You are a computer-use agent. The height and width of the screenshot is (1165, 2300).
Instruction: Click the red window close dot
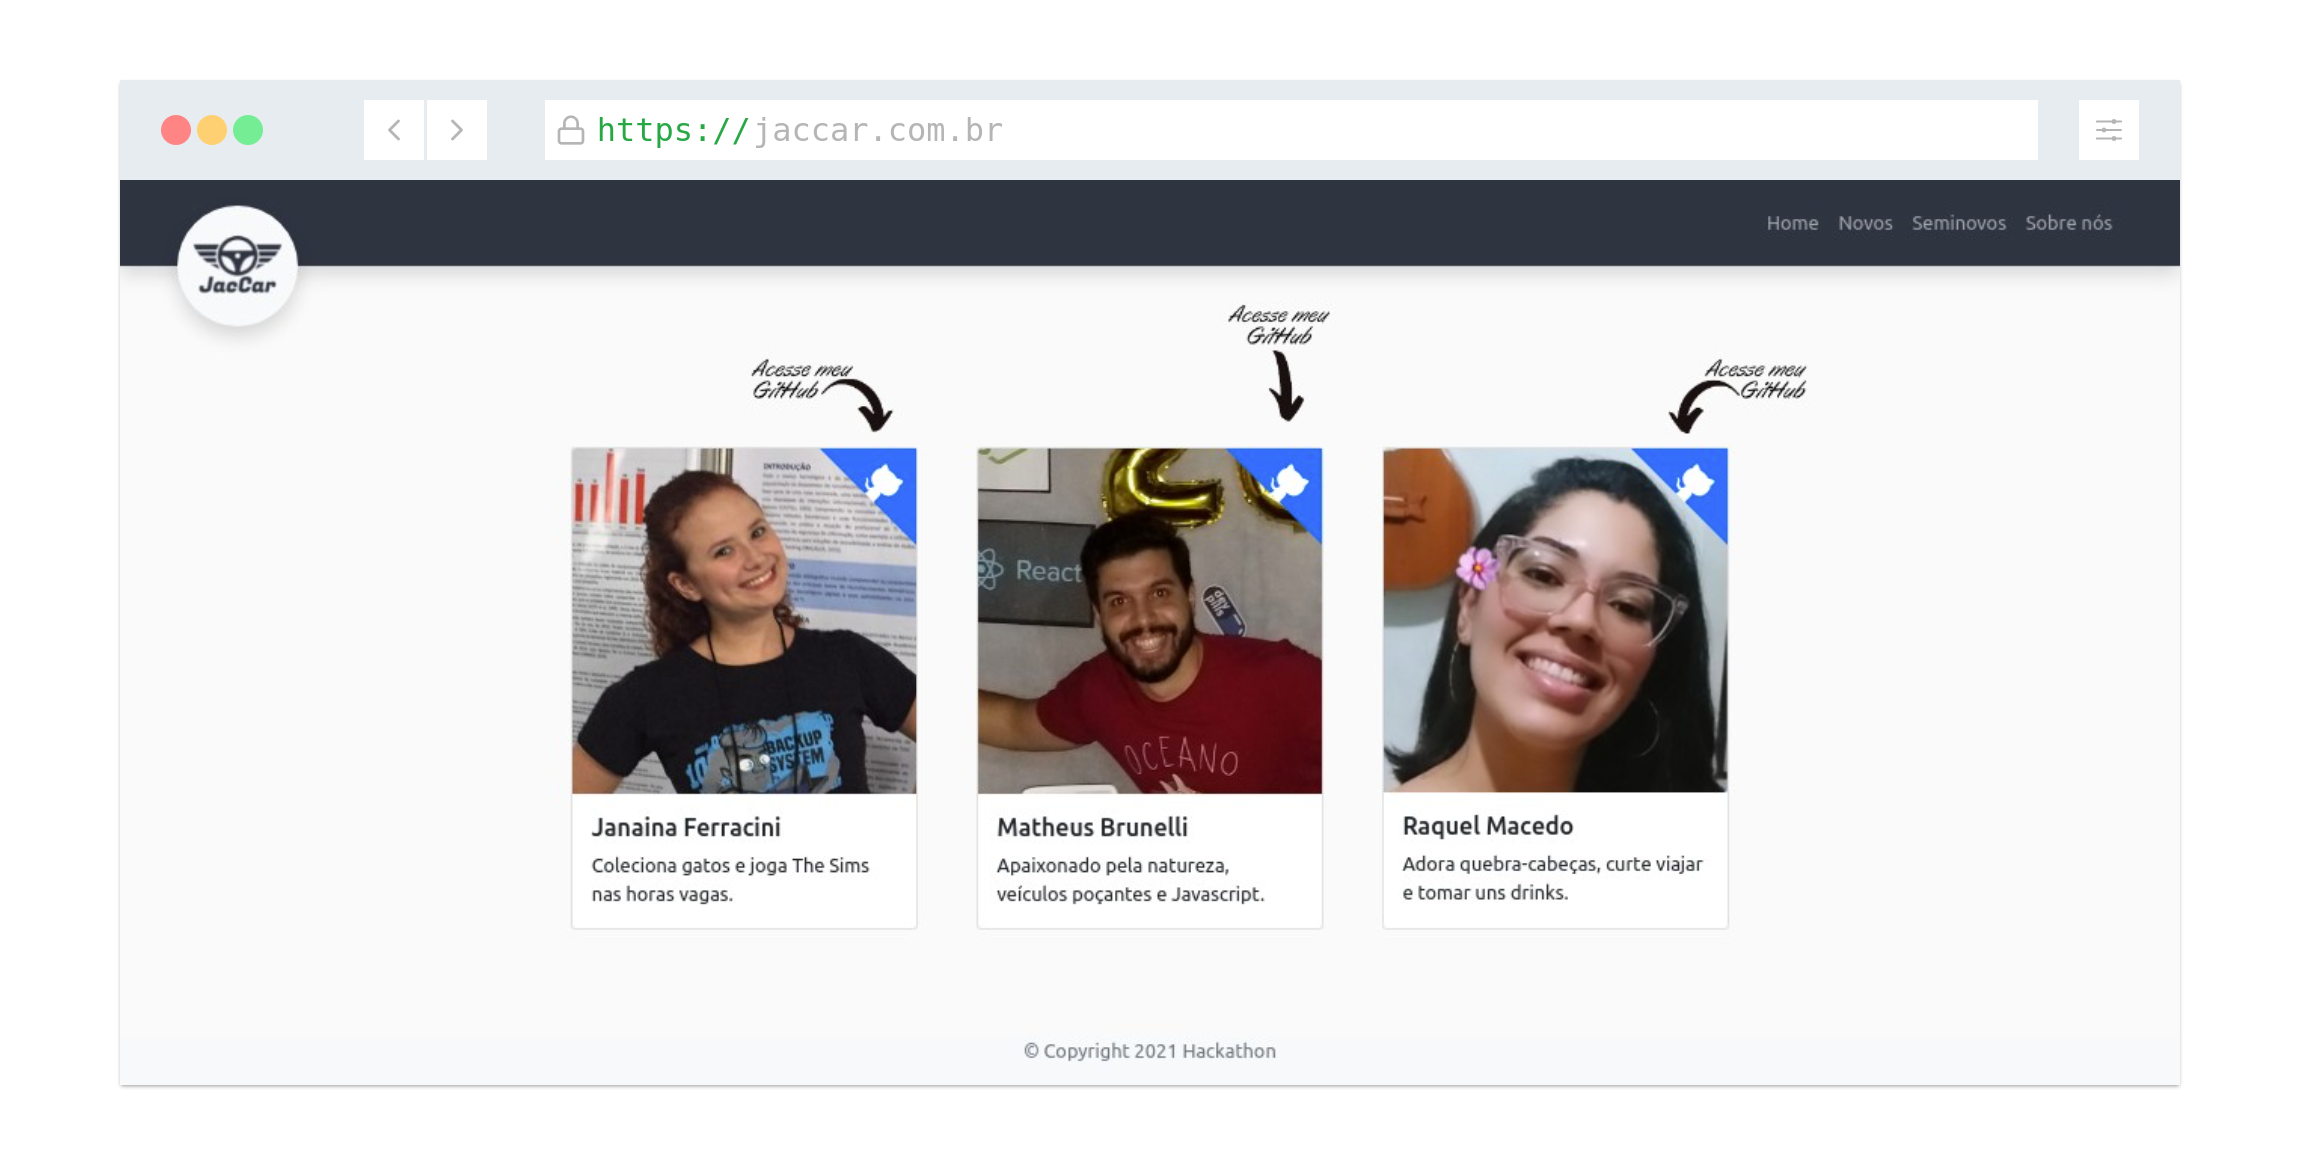(x=176, y=130)
